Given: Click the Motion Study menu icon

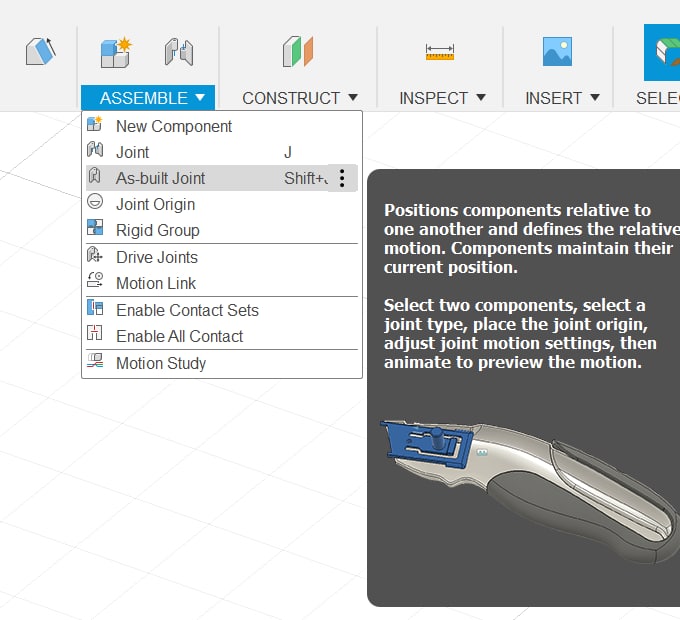Looking at the screenshot, I should pyautogui.click(x=95, y=360).
